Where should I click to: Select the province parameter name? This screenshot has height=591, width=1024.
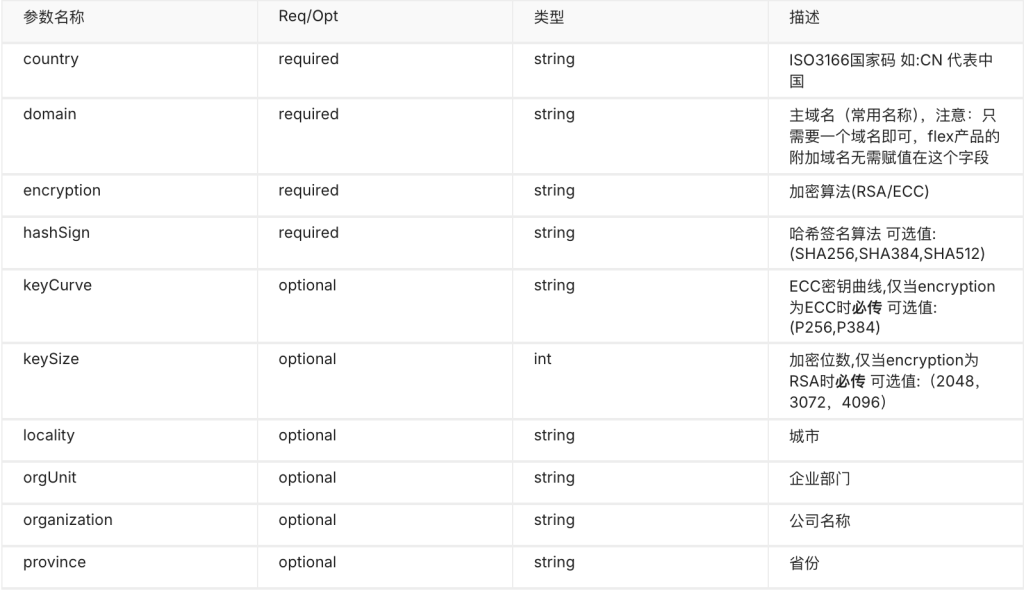(x=55, y=562)
